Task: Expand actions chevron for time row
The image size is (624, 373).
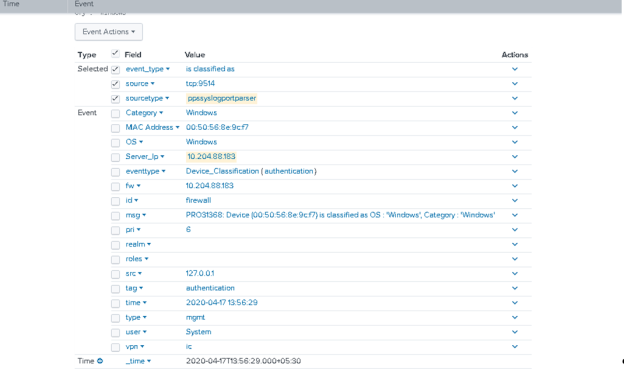Action: pyautogui.click(x=515, y=303)
